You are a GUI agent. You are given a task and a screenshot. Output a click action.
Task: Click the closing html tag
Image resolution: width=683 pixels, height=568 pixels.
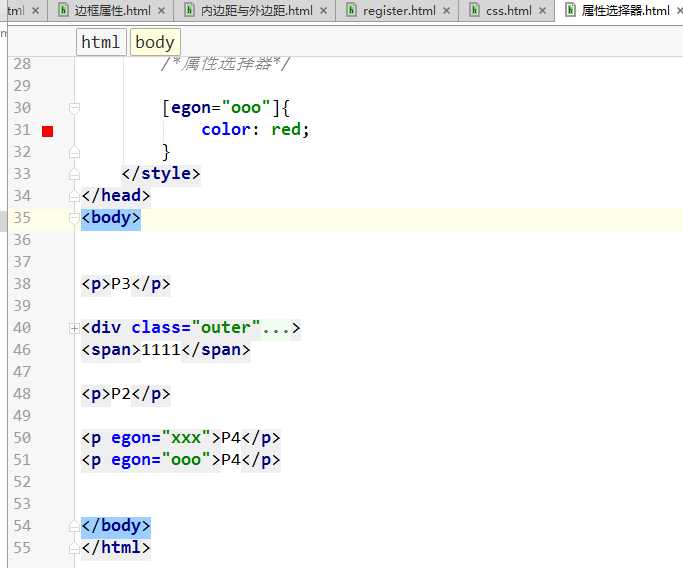[x=116, y=547]
